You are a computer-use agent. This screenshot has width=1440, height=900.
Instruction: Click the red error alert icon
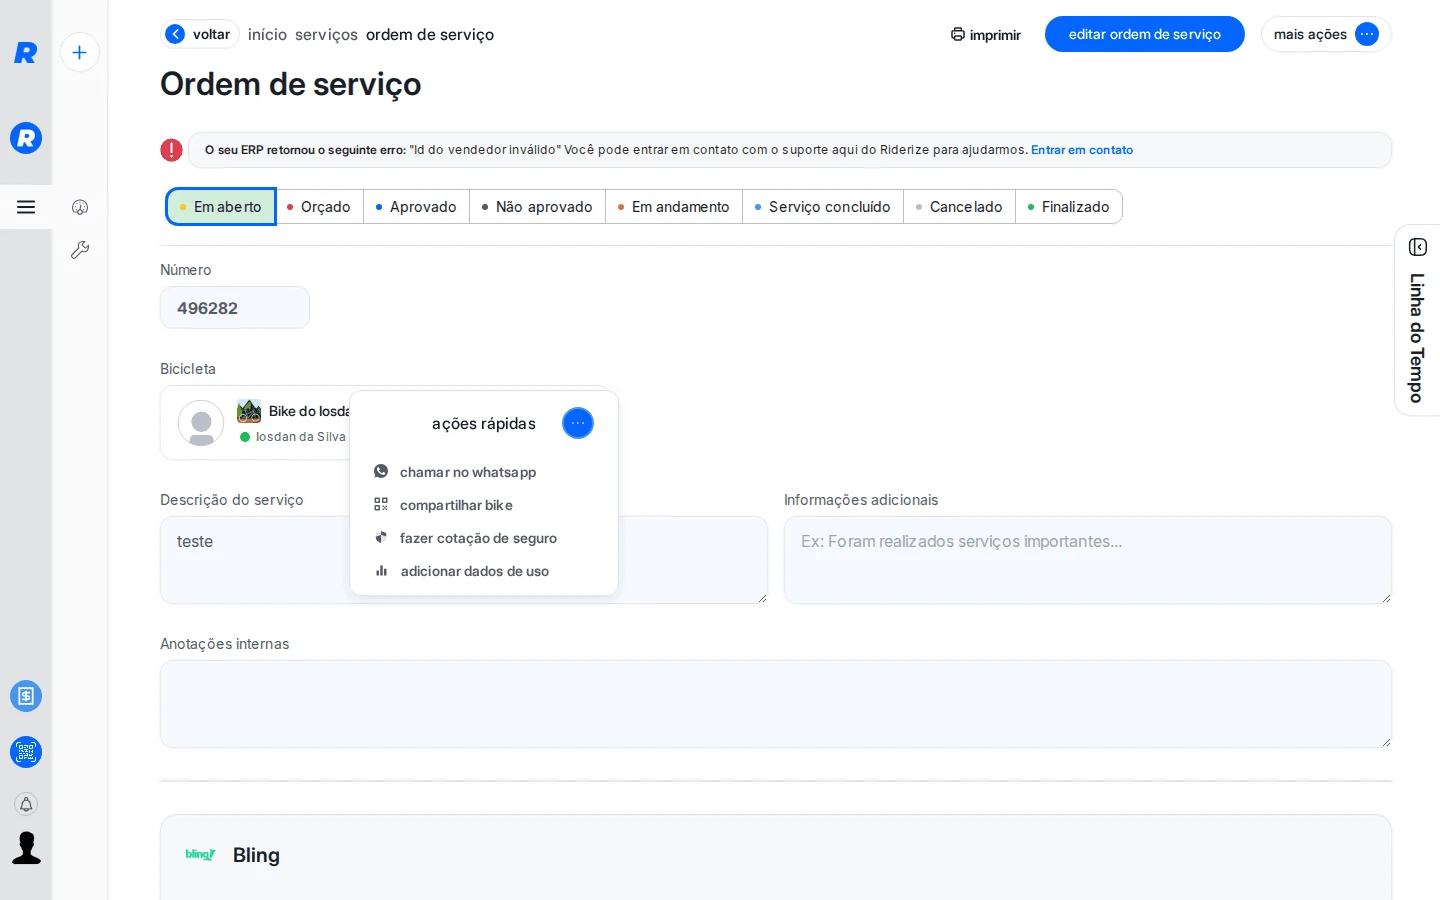pos(171,150)
